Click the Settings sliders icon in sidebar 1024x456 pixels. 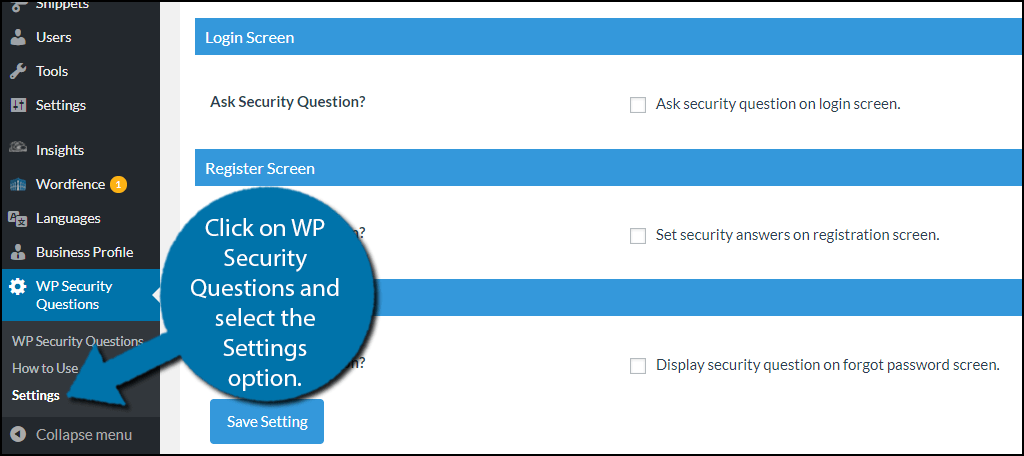(x=18, y=105)
